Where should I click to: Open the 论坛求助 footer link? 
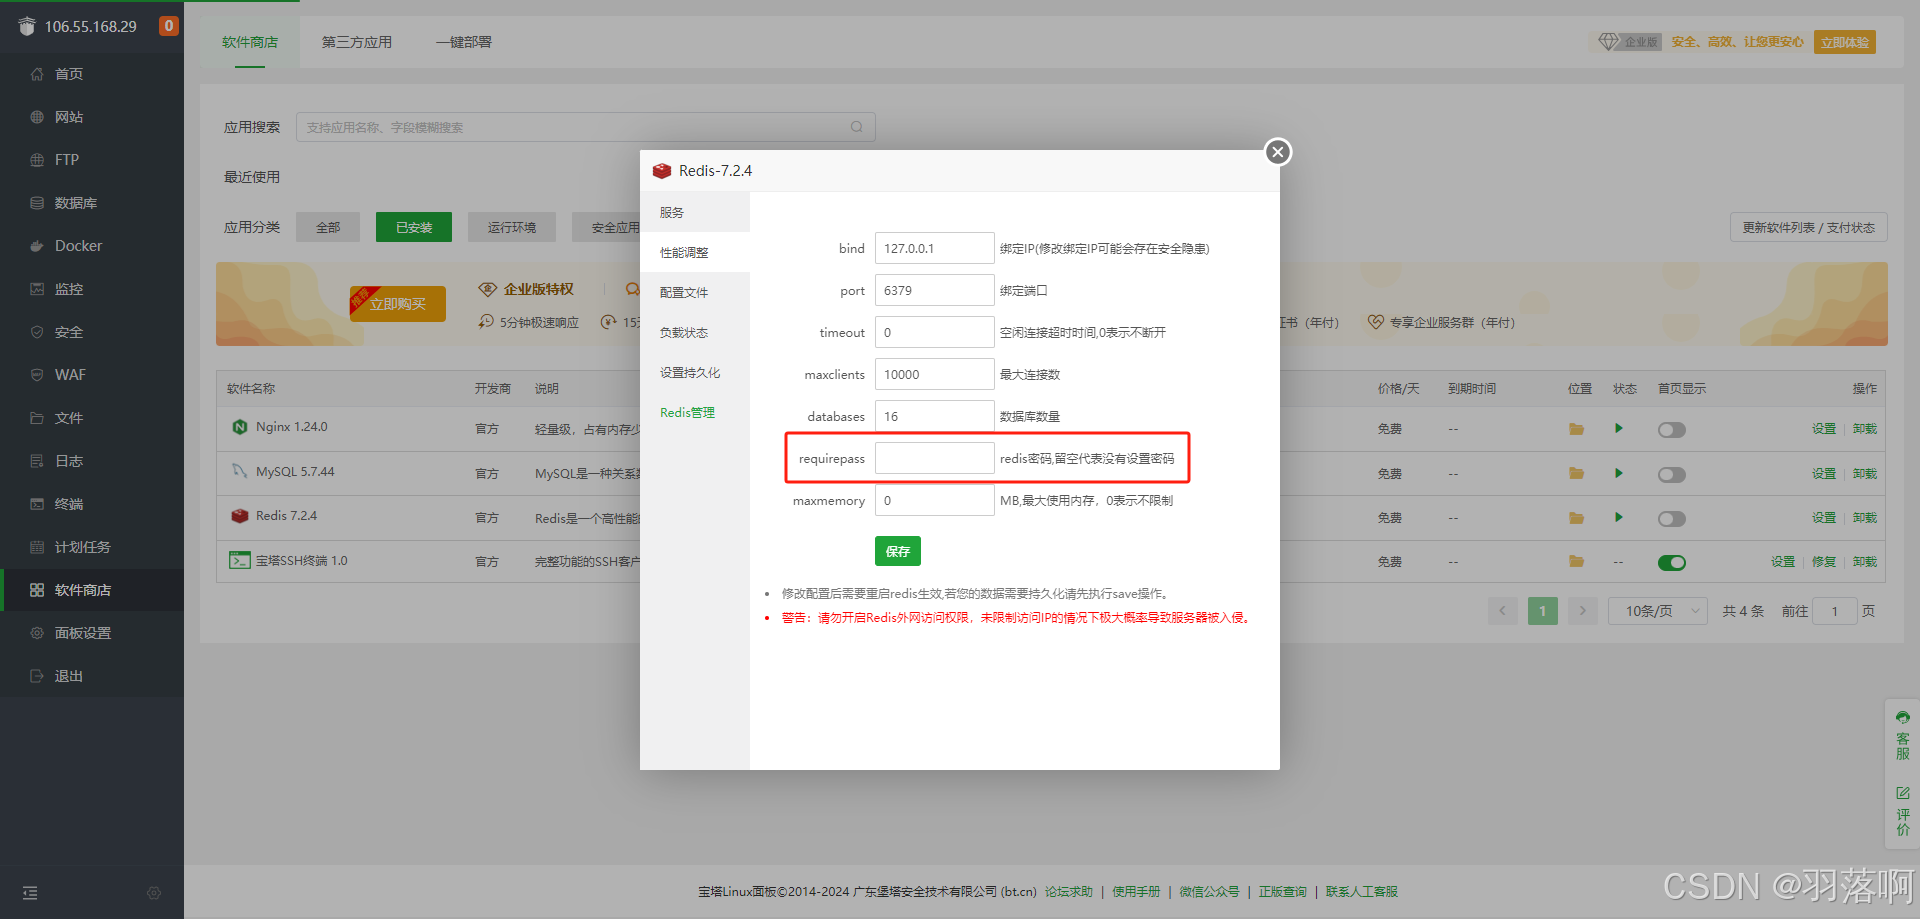click(1069, 892)
